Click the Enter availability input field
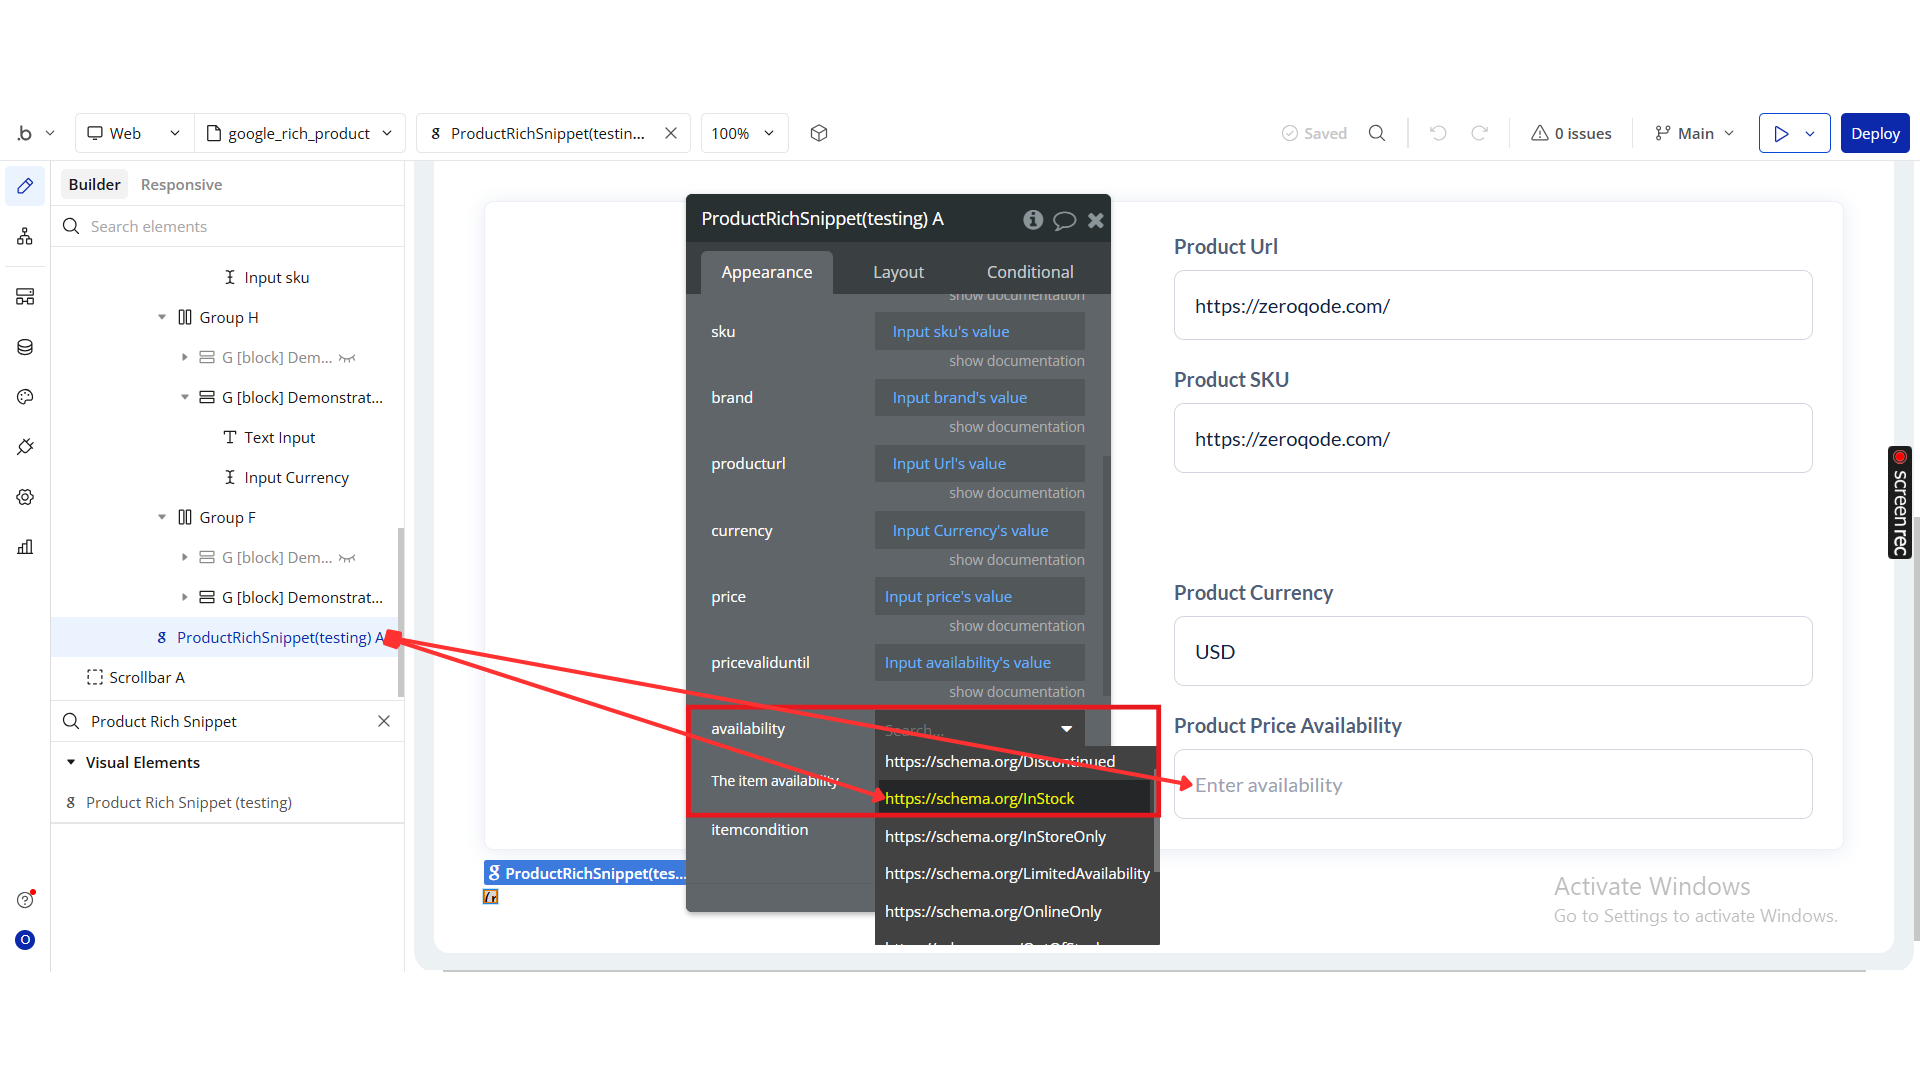The image size is (1920, 1080). (x=1492, y=785)
